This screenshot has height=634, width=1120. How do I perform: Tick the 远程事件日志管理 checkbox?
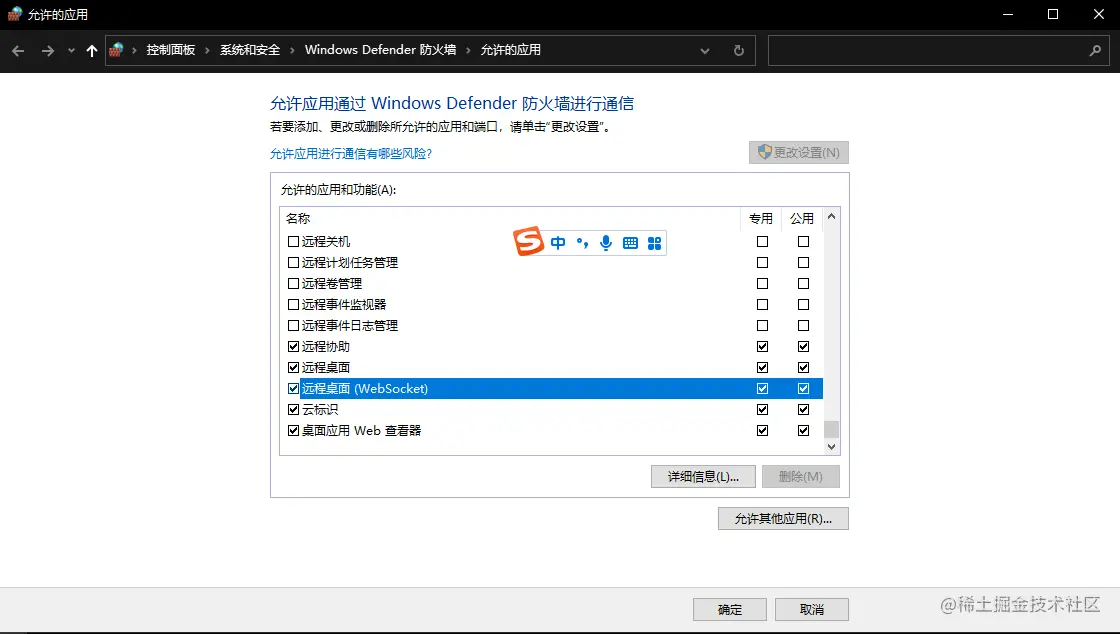[293, 326]
